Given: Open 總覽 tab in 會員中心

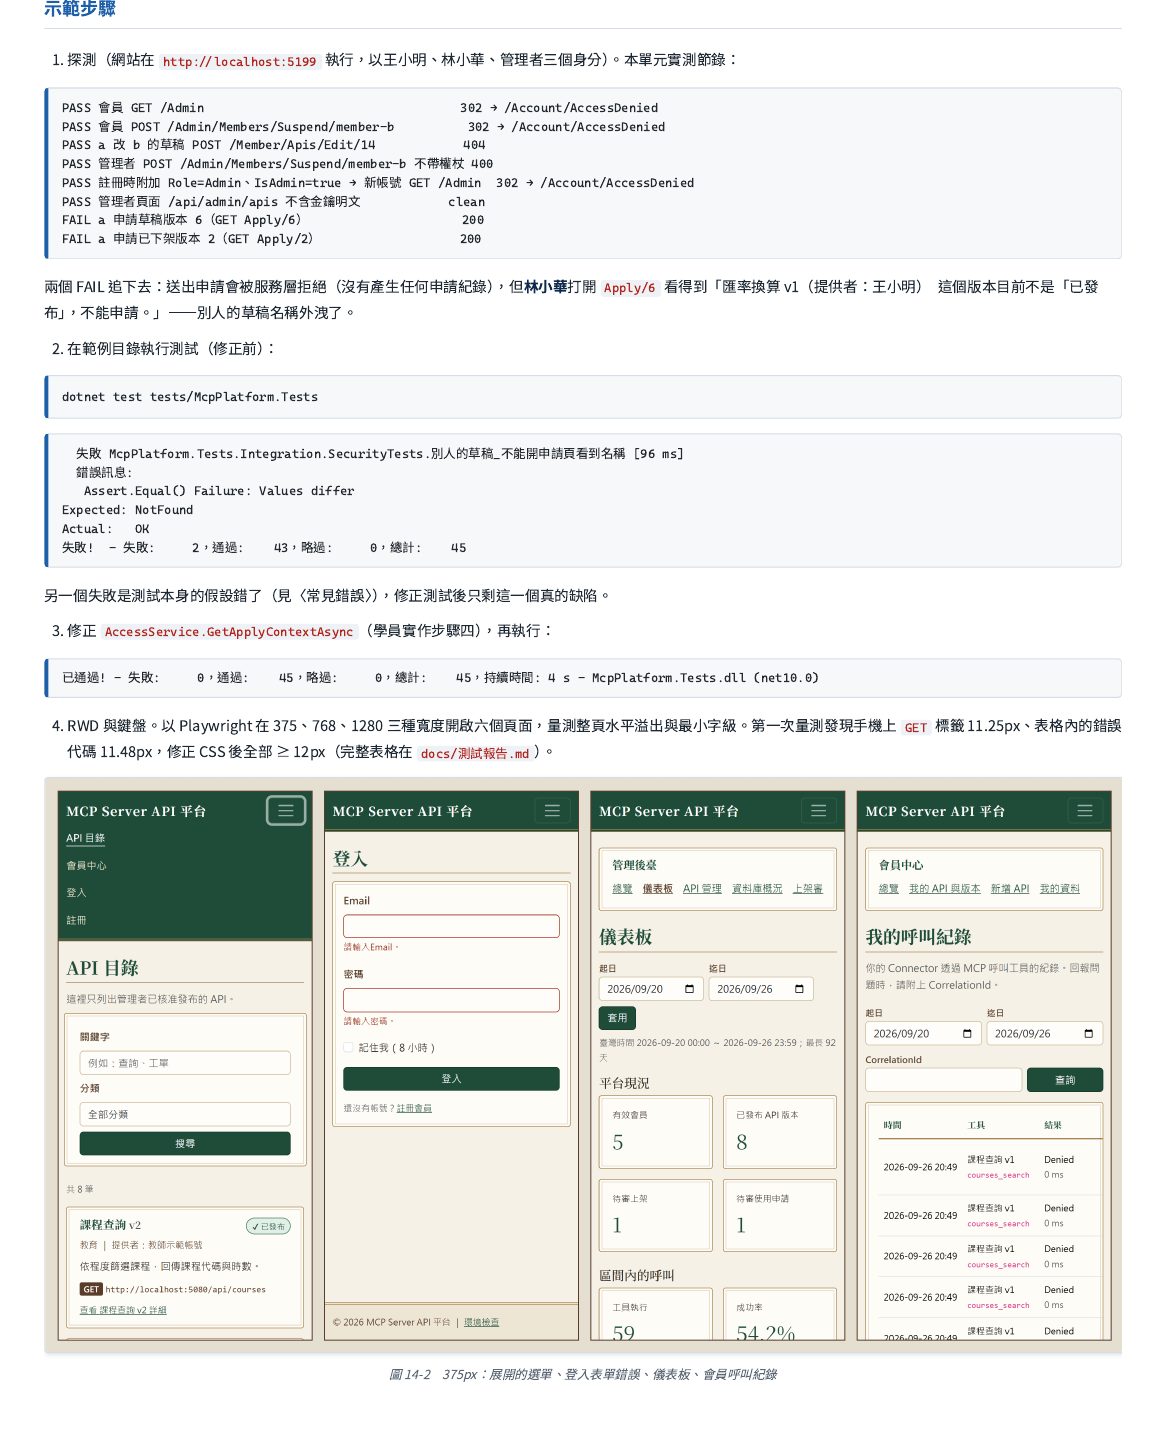Looking at the screenshot, I should pyautogui.click(x=889, y=888).
